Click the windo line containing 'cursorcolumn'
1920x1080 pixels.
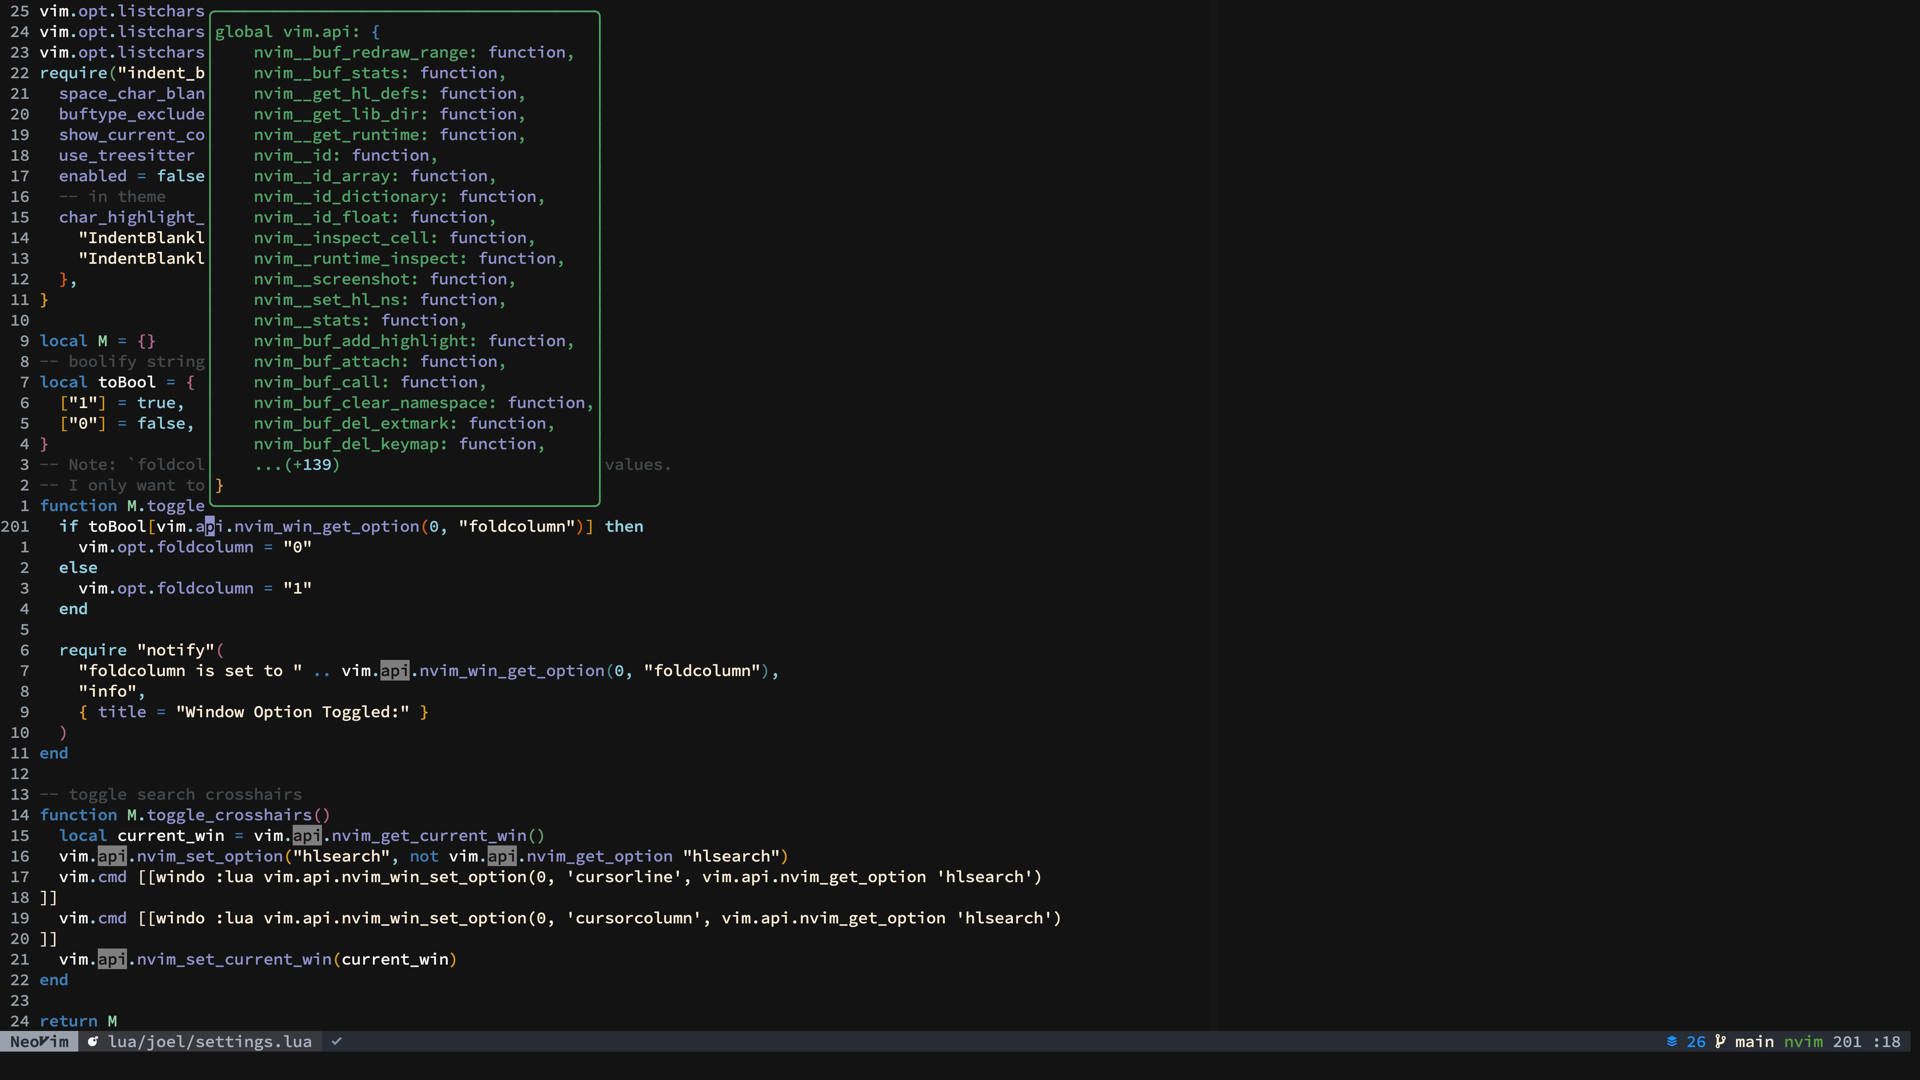560,918
